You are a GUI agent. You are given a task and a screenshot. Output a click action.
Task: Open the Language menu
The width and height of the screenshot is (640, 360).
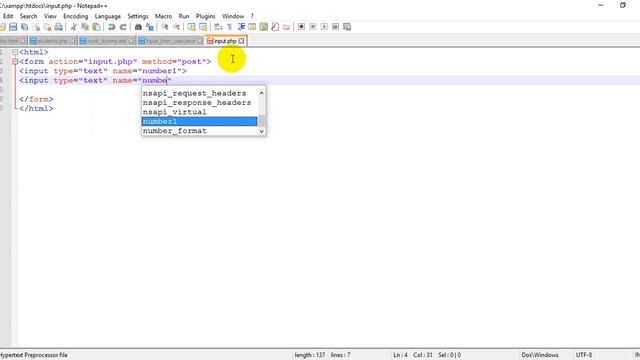(x=108, y=16)
